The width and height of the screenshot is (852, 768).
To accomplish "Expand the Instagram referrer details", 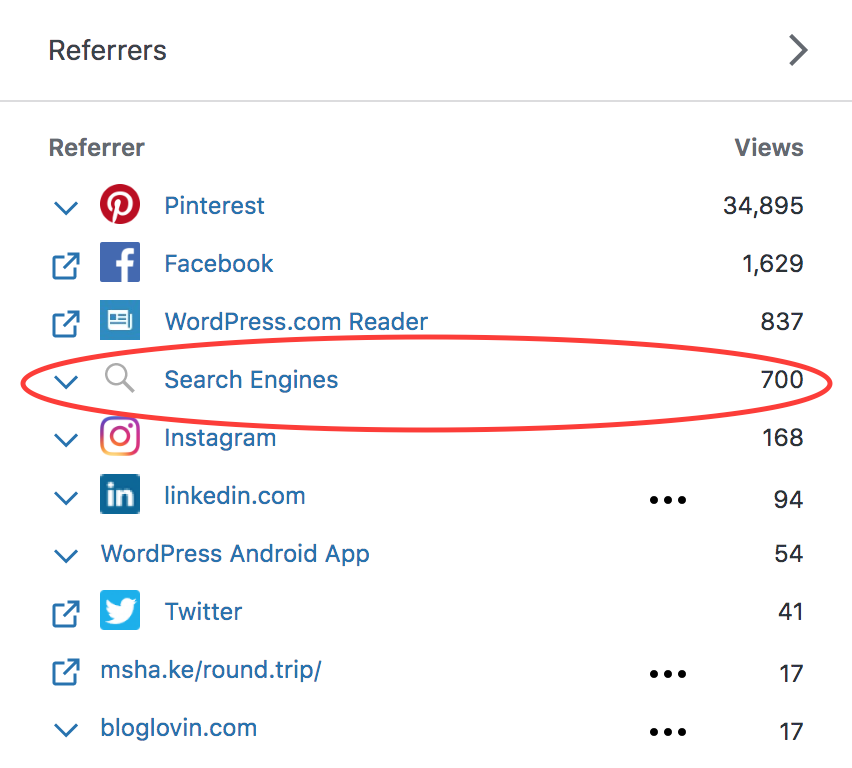I will click(66, 439).
